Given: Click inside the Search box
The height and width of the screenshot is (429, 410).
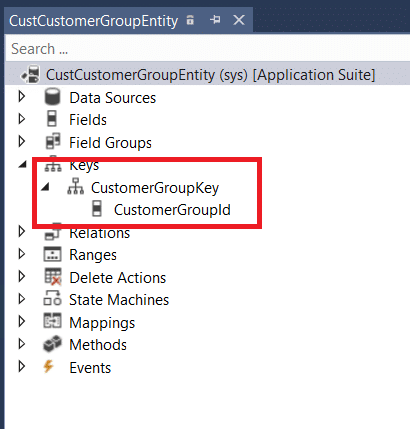Looking at the screenshot, I should pos(208,49).
